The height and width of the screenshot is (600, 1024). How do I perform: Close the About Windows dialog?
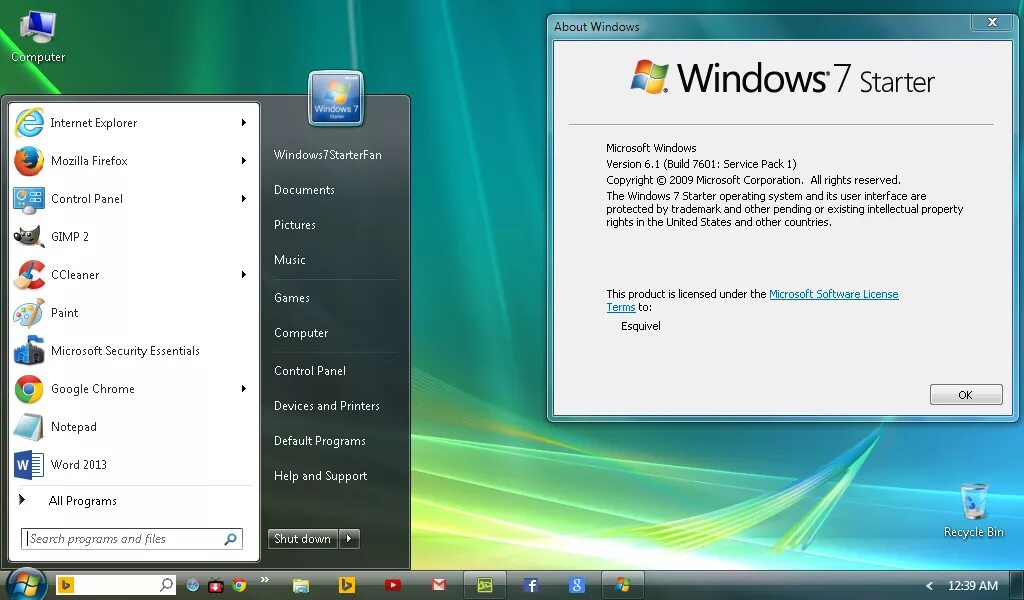click(x=992, y=22)
